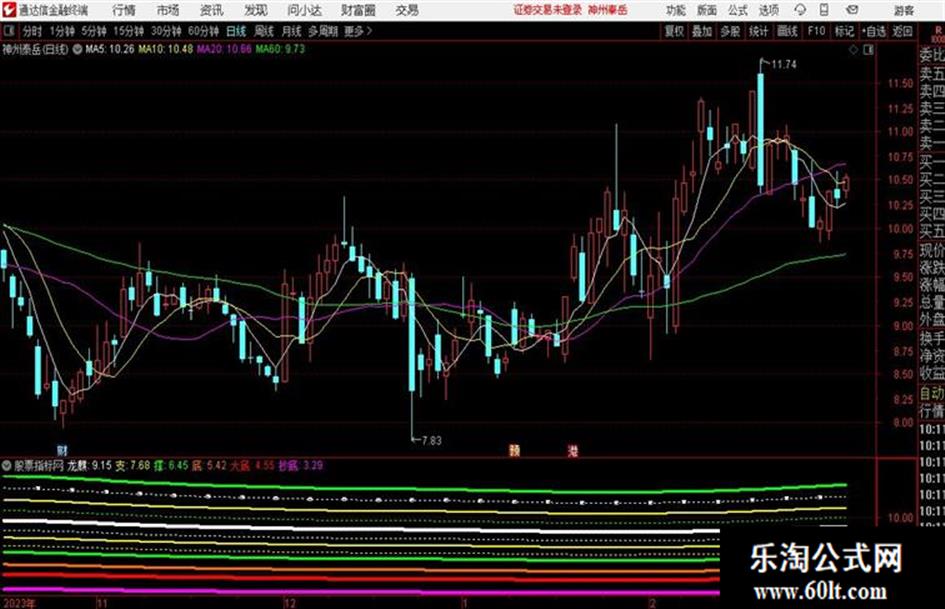This screenshot has height=609, width=945.
Task: Expand 更多 period options
Action: coord(358,31)
